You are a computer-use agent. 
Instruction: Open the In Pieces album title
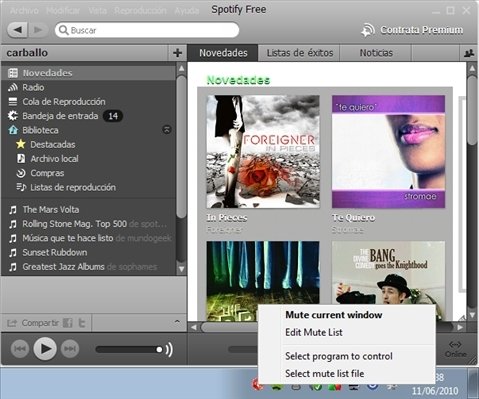coord(227,218)
